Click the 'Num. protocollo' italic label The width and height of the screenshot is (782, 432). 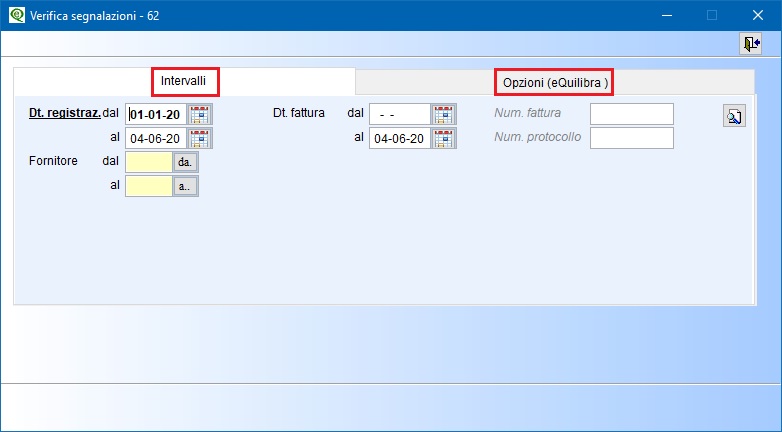tap(538, 137)
